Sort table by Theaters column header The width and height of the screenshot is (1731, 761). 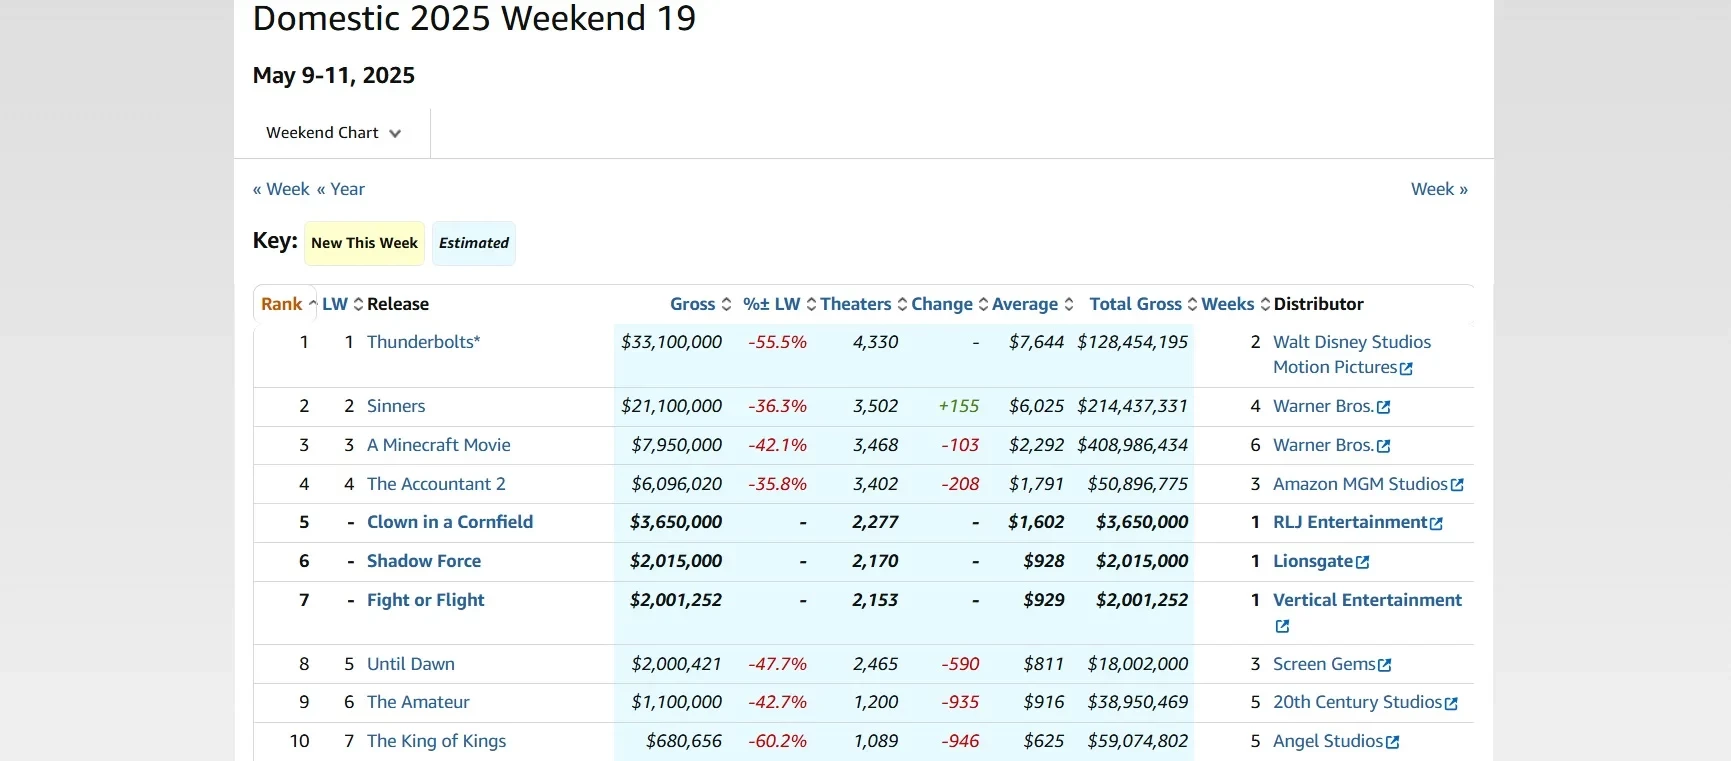(x=863, y=304)
